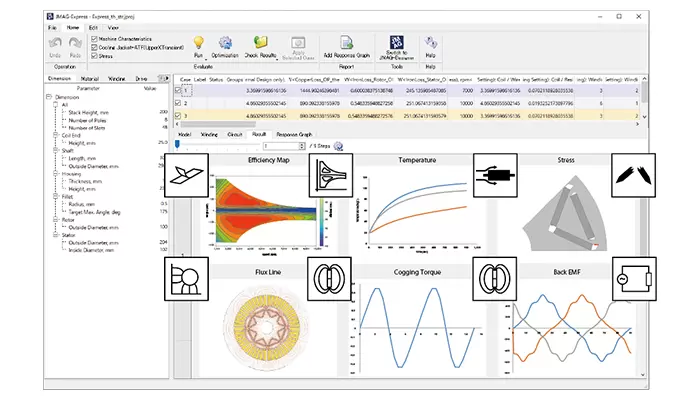This screenshot has width=700, height=400.
Task: Open Help from the ribbon
Action: [x=430, y=42]
